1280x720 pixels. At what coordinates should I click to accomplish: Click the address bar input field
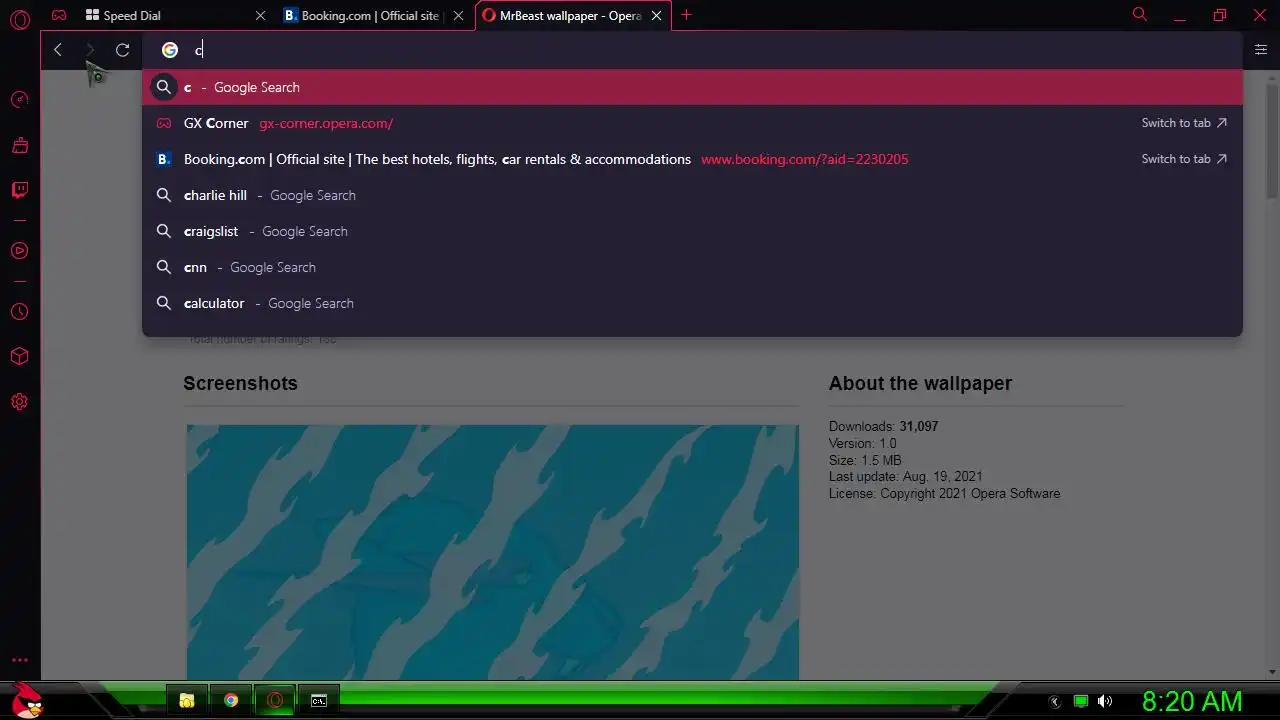pos(690,50)
